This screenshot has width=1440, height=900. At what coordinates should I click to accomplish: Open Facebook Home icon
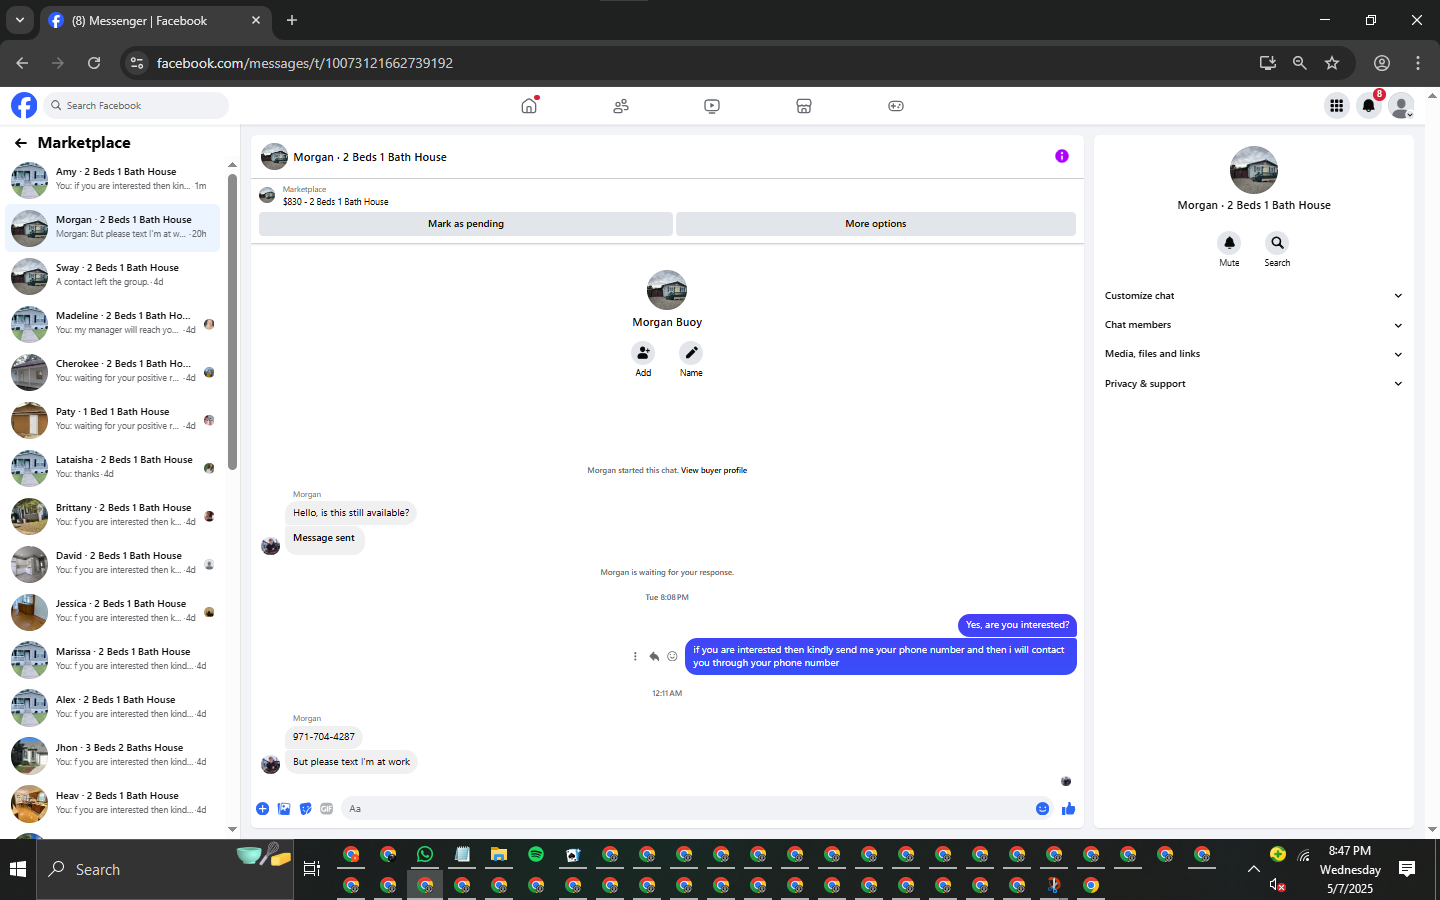(529, 105)
